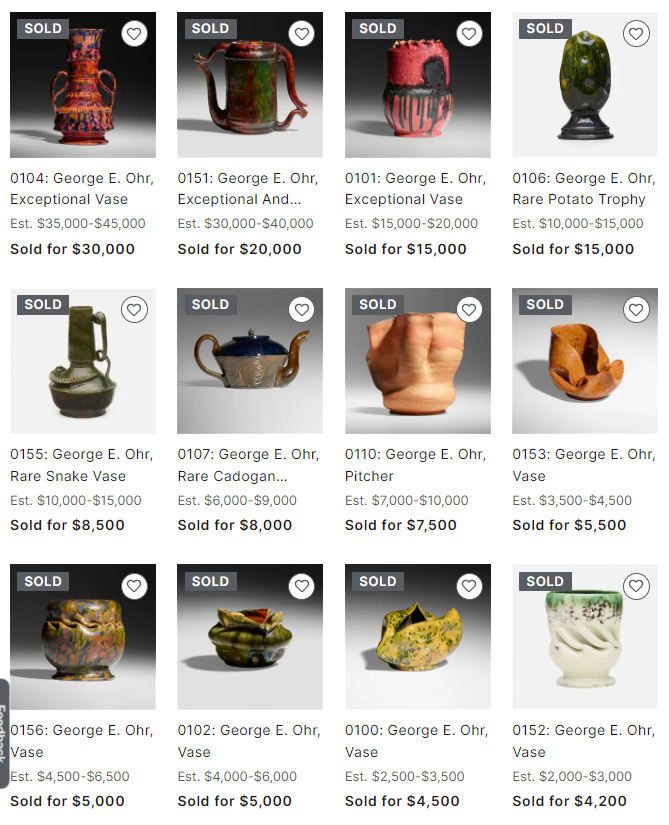Heart the lot 0100 yellow Vase
The image size is (669, 825).
[x=469, y=586]
